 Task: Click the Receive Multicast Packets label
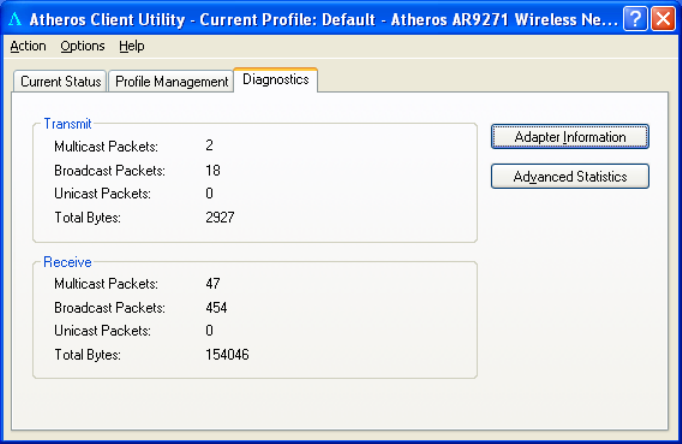(106, 284)
